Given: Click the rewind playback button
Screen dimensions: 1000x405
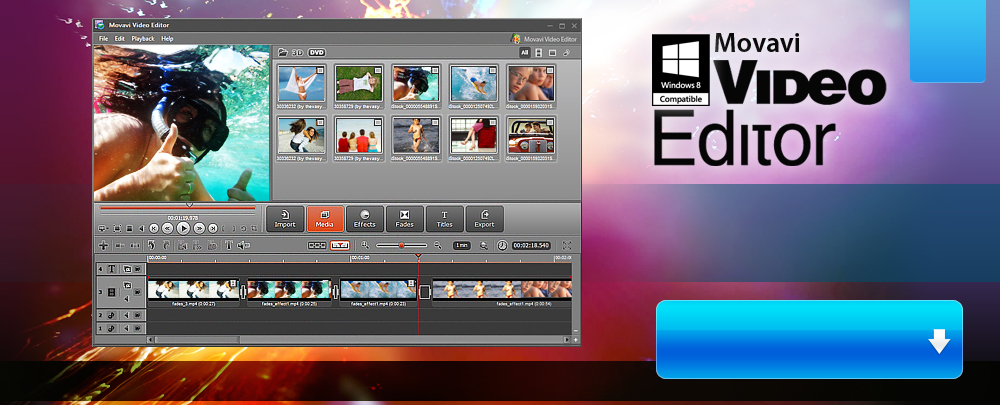Looking at the screenshot, I should (x=168, y=228).
